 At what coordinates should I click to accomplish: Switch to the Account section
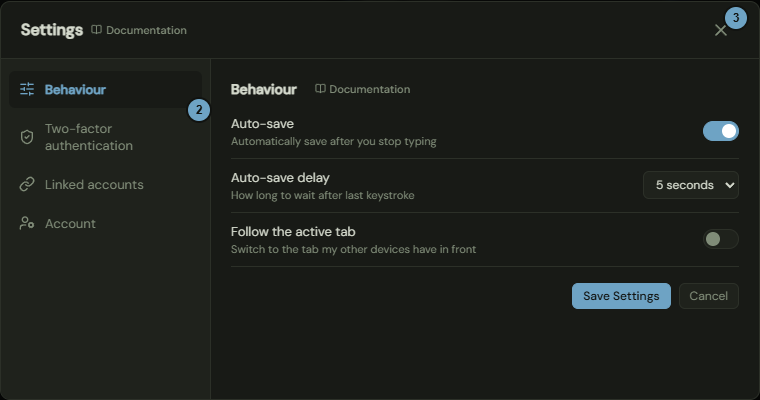pos(105,223)
